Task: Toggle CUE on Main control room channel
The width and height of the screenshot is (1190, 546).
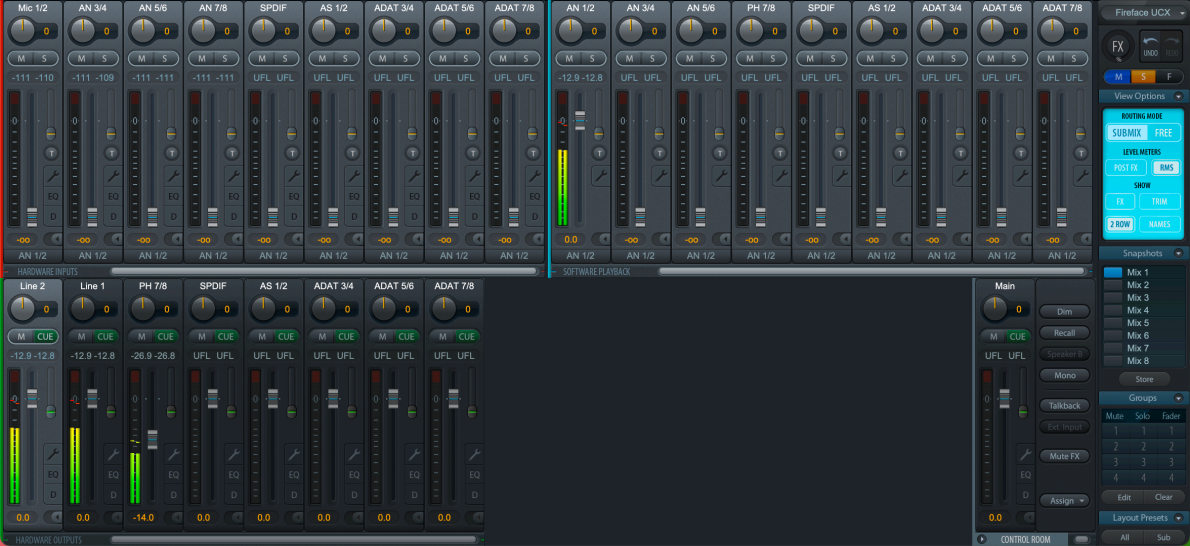Action: point(1017,336)
